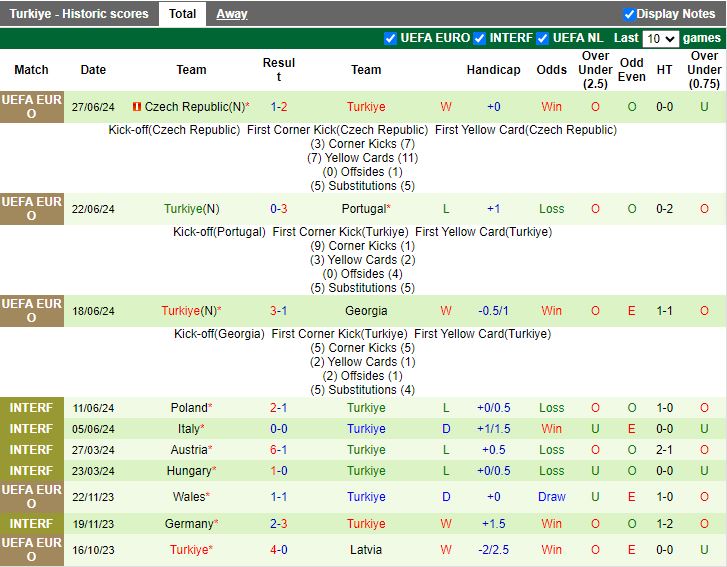Click the Draw odds on Wales row

click(551, 497)
